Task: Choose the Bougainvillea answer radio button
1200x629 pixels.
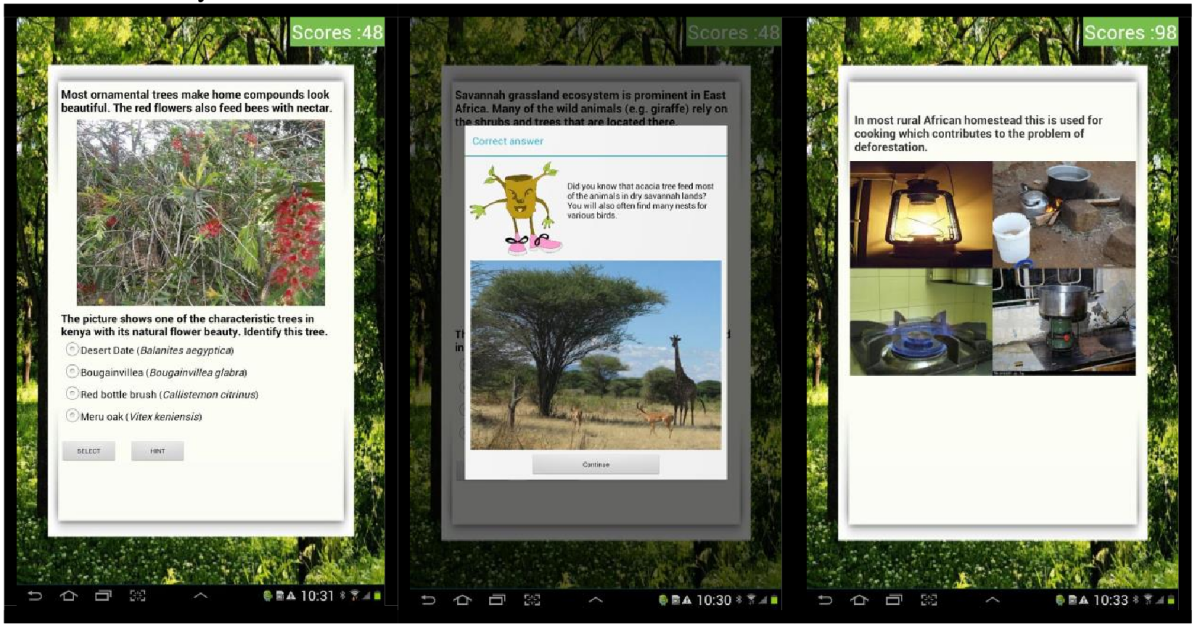Action: (x=72, y=372)
